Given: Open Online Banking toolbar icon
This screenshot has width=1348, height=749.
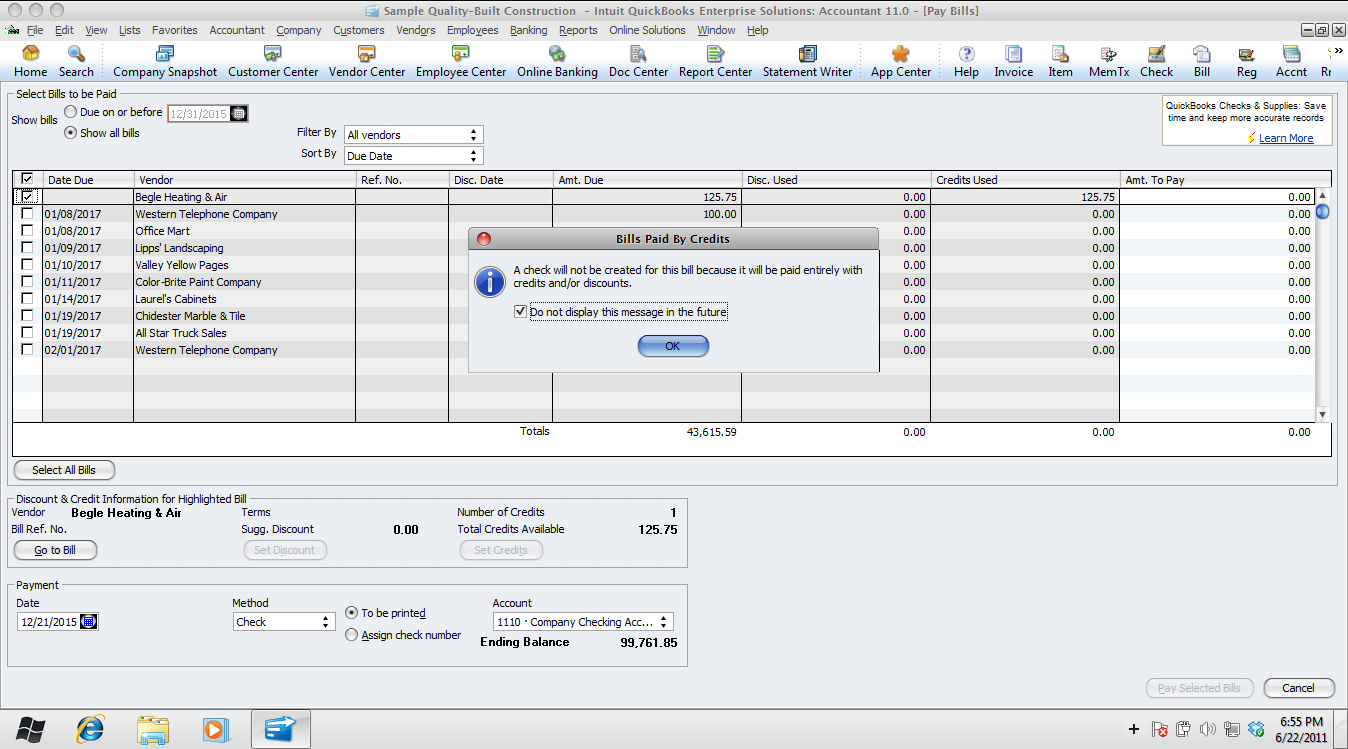Looking at the screenshot, I should (x=557, y=62).
